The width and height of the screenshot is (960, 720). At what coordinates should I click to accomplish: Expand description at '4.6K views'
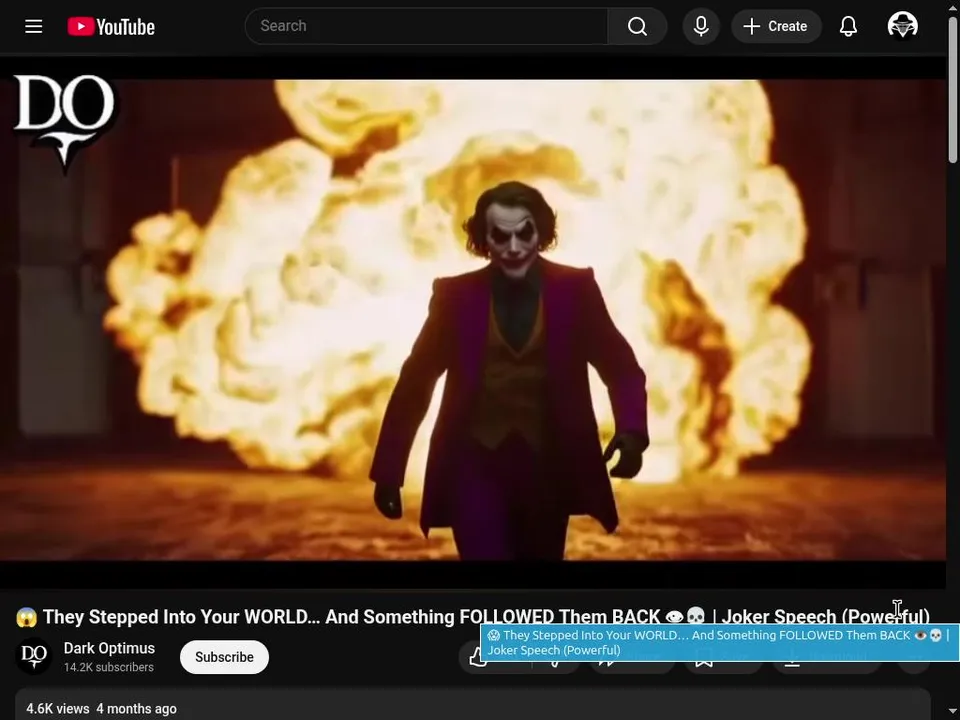tap(58, 708)
